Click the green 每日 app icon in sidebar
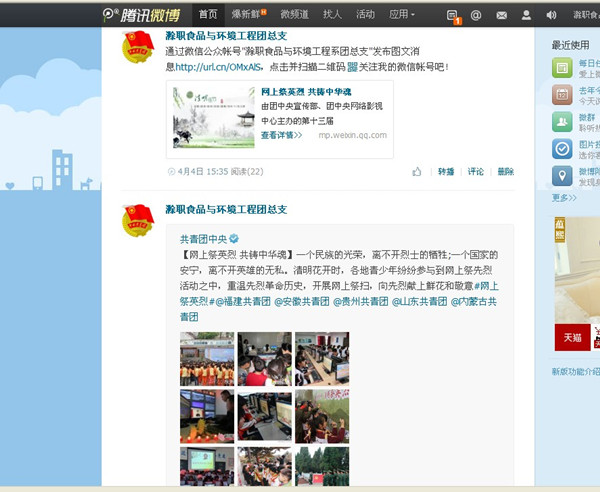This screenshot has height=492, width=600. [562, 68]
